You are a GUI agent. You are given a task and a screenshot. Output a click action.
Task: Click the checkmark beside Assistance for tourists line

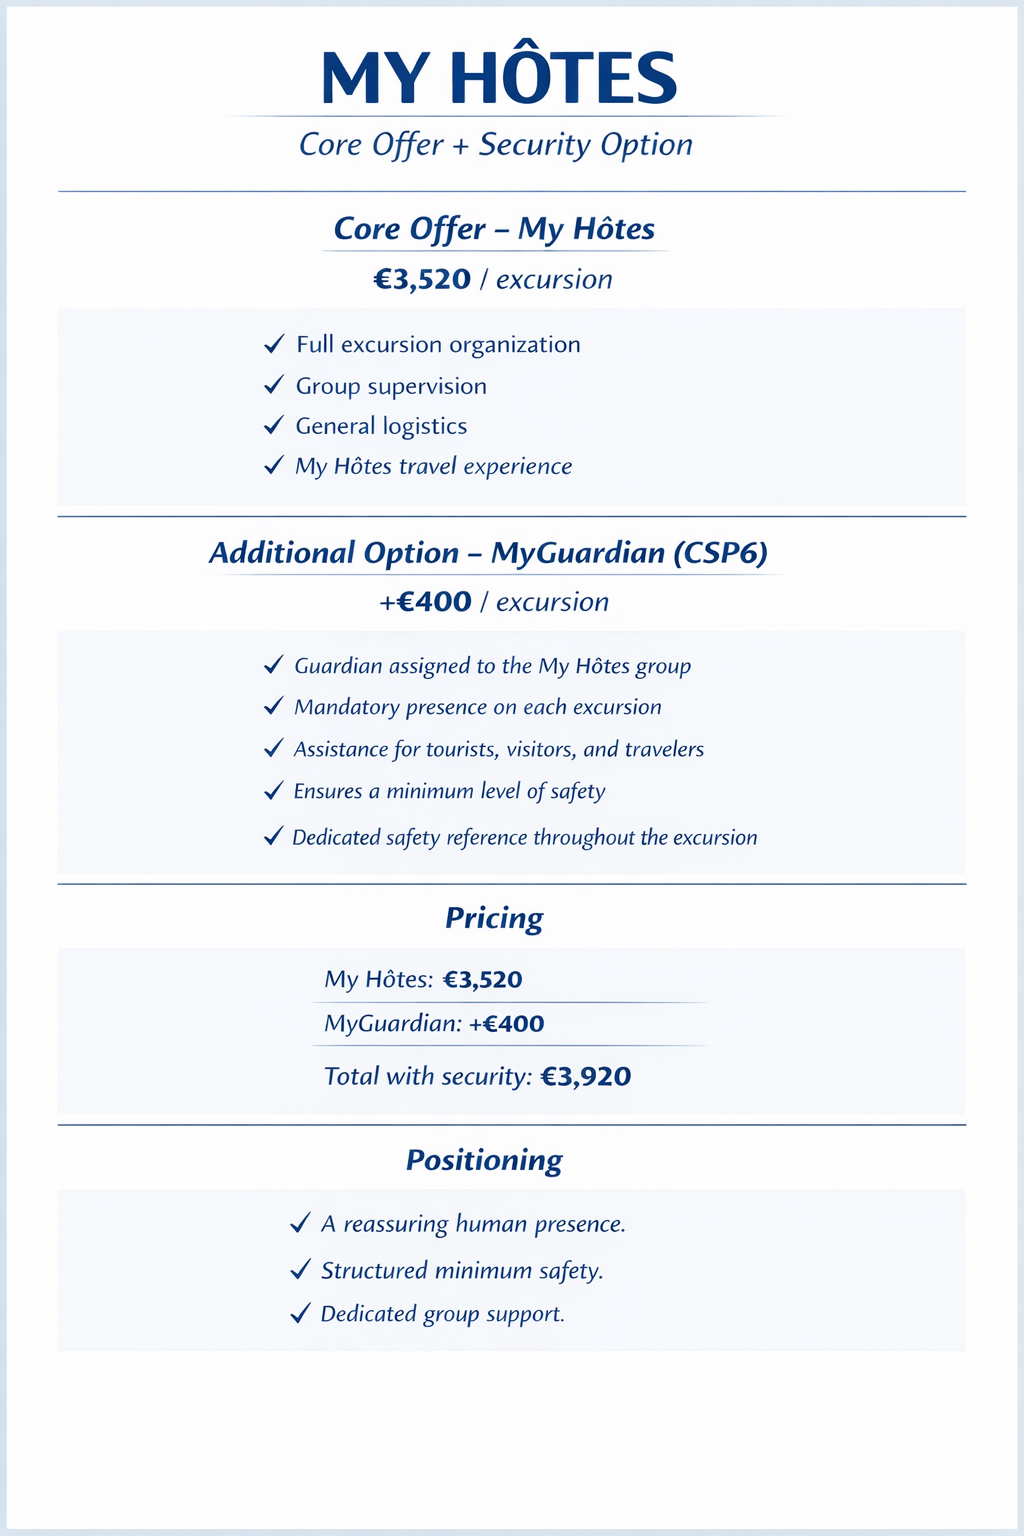click(274, 749)
